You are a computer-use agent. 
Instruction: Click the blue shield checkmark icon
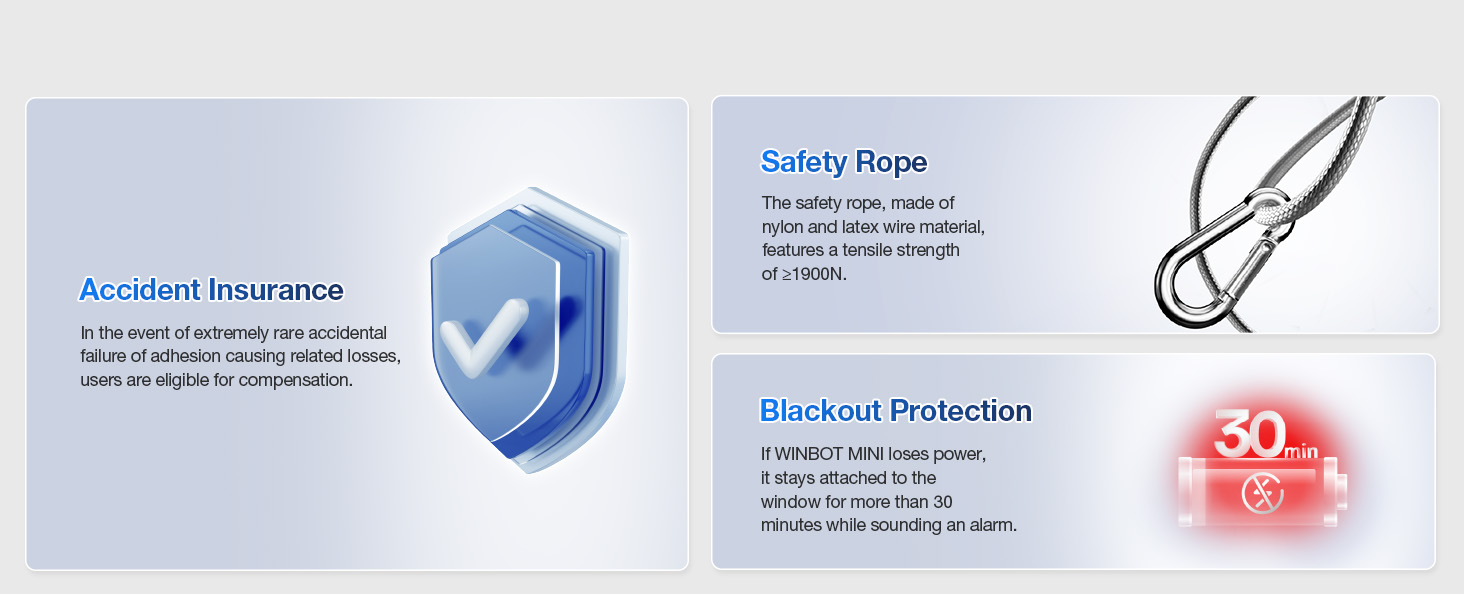pyautogui.click(x=529, y=330)
